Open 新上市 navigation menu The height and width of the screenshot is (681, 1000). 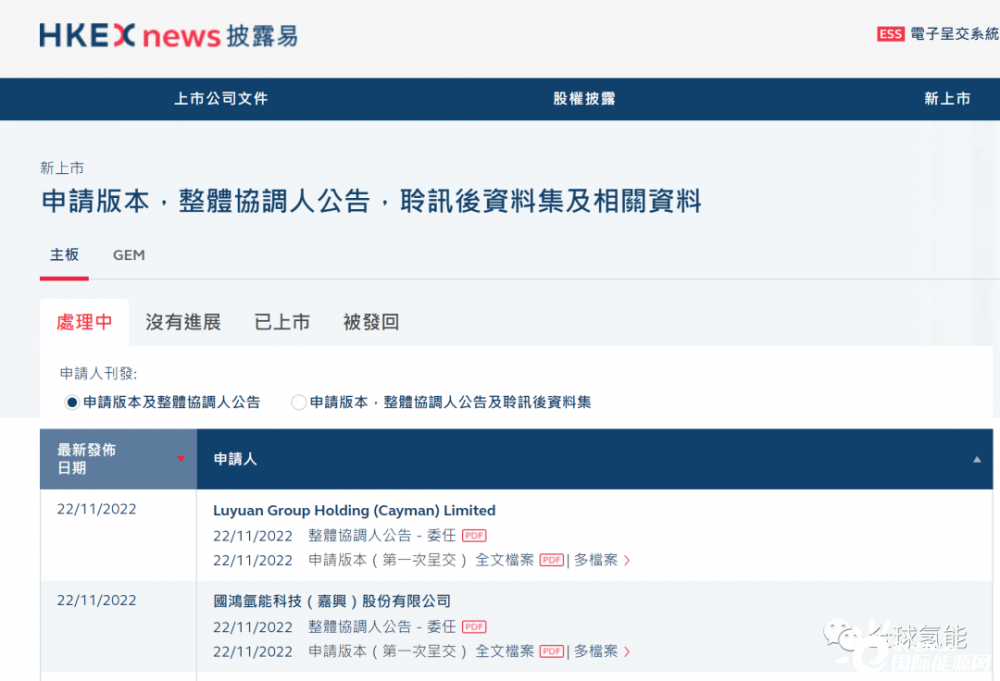(x=946, y=98)
